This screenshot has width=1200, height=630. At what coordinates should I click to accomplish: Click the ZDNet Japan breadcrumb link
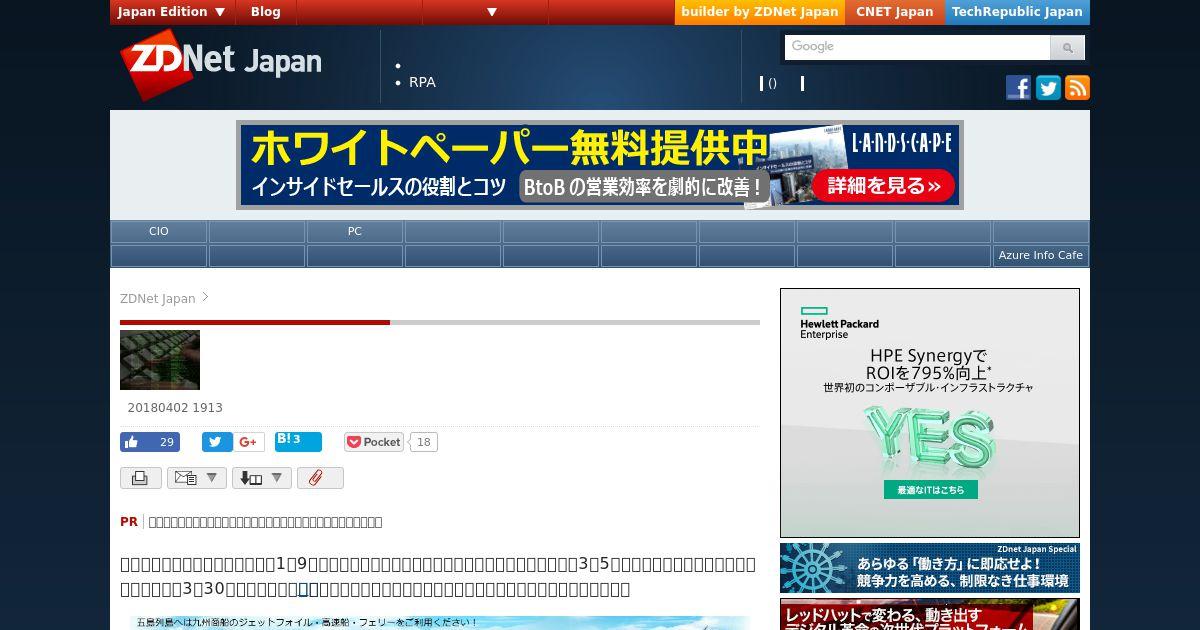tap(158, 298)
